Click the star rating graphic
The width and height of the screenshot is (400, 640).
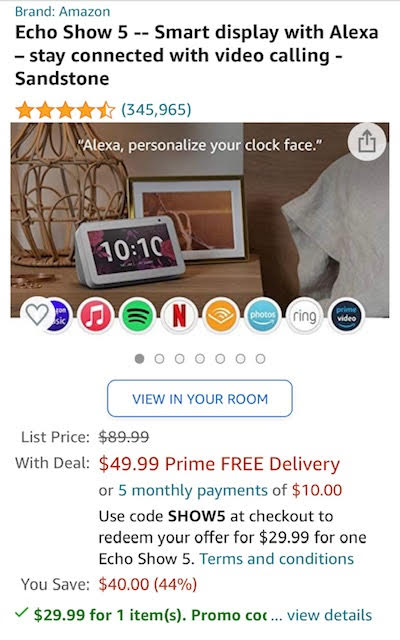pyautogui.click(x=65, y=110)
